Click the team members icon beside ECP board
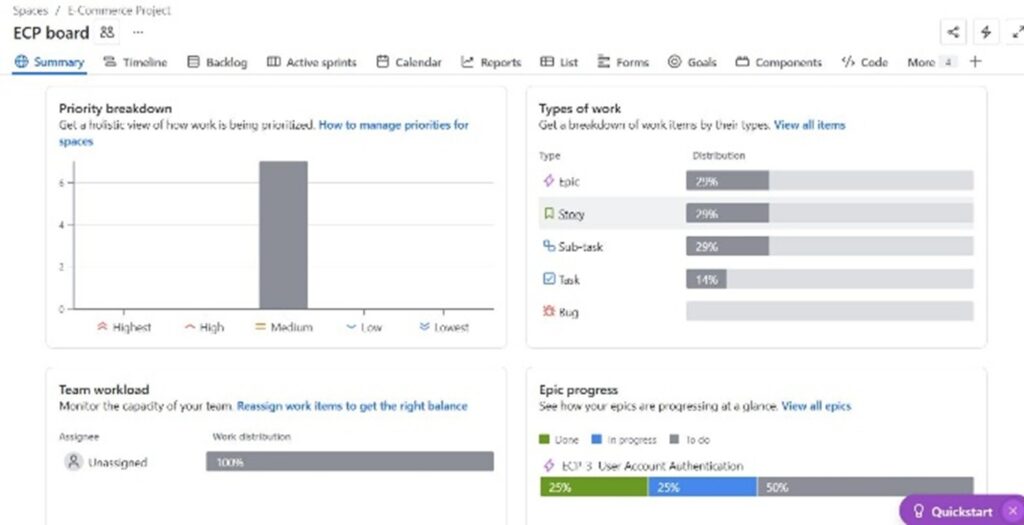This screenshot has width=1024, height=525. (107, 32)
